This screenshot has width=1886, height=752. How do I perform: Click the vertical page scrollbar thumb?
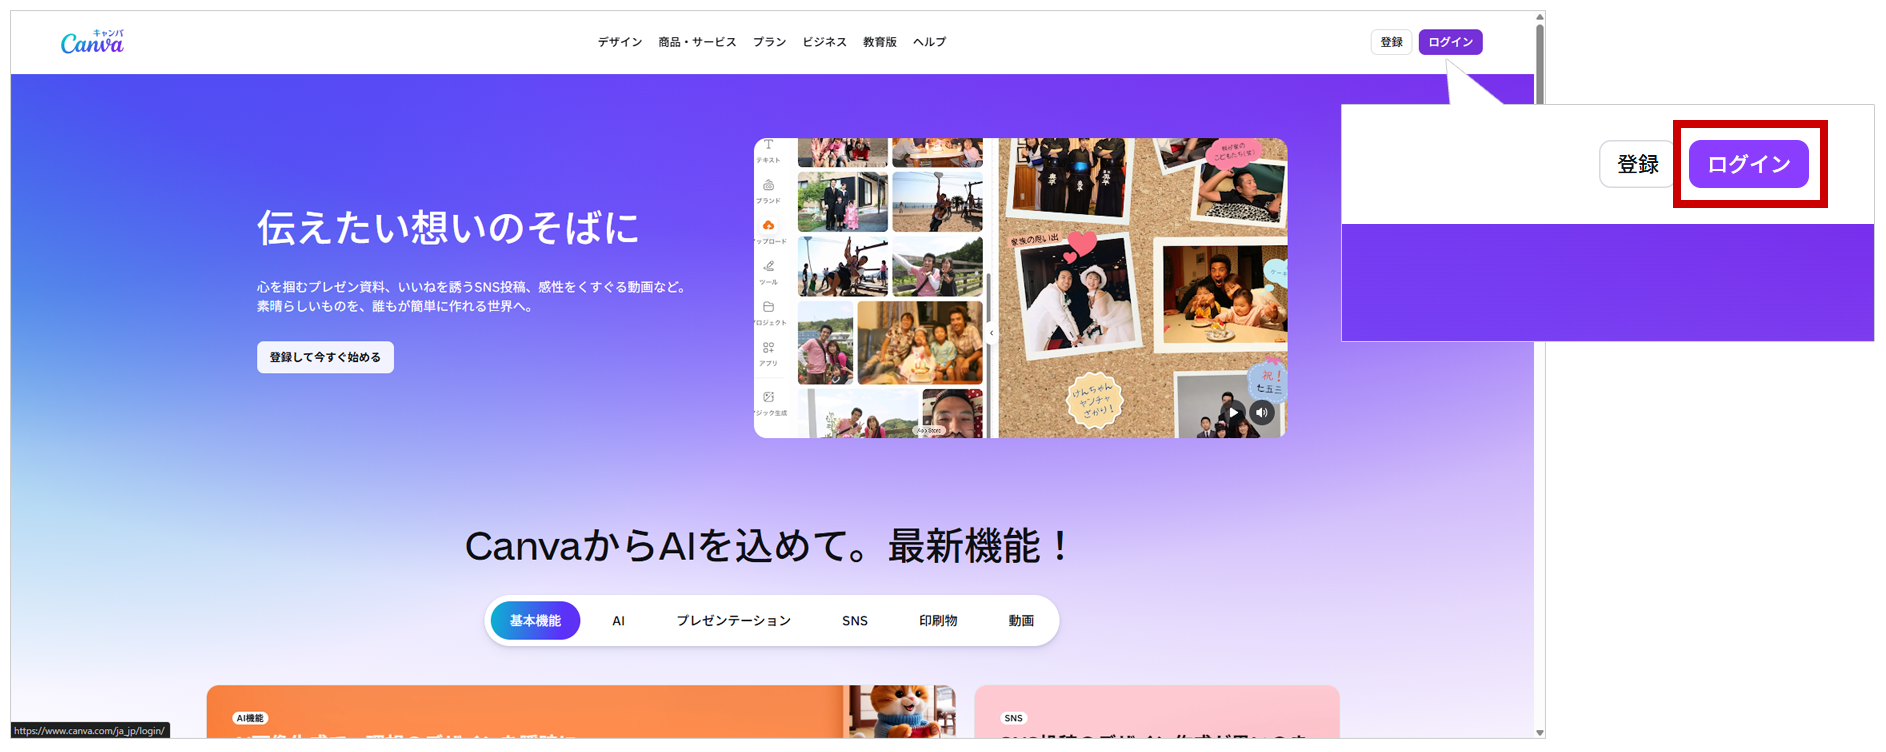coord(1540,64)
